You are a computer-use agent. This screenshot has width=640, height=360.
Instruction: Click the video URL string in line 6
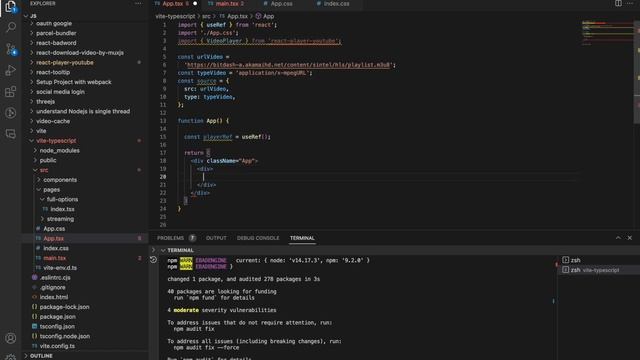point(287,65)
